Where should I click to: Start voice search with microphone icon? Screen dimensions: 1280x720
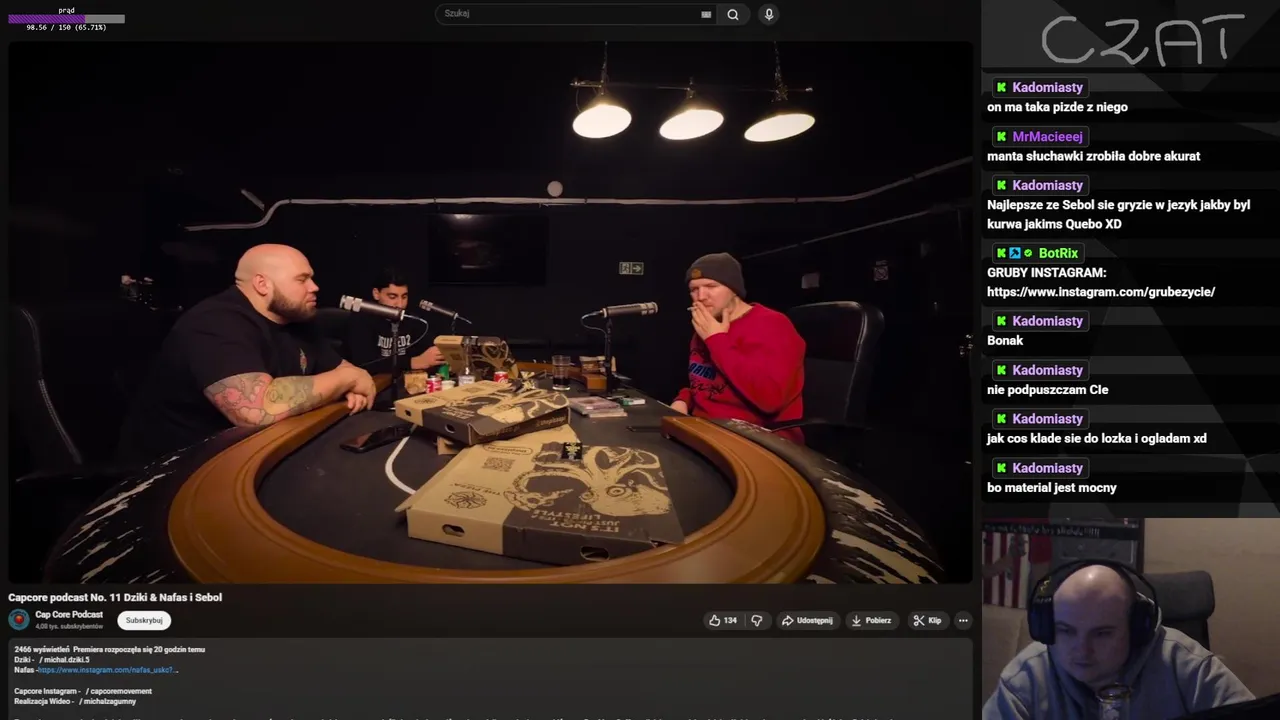coord(769,14)
